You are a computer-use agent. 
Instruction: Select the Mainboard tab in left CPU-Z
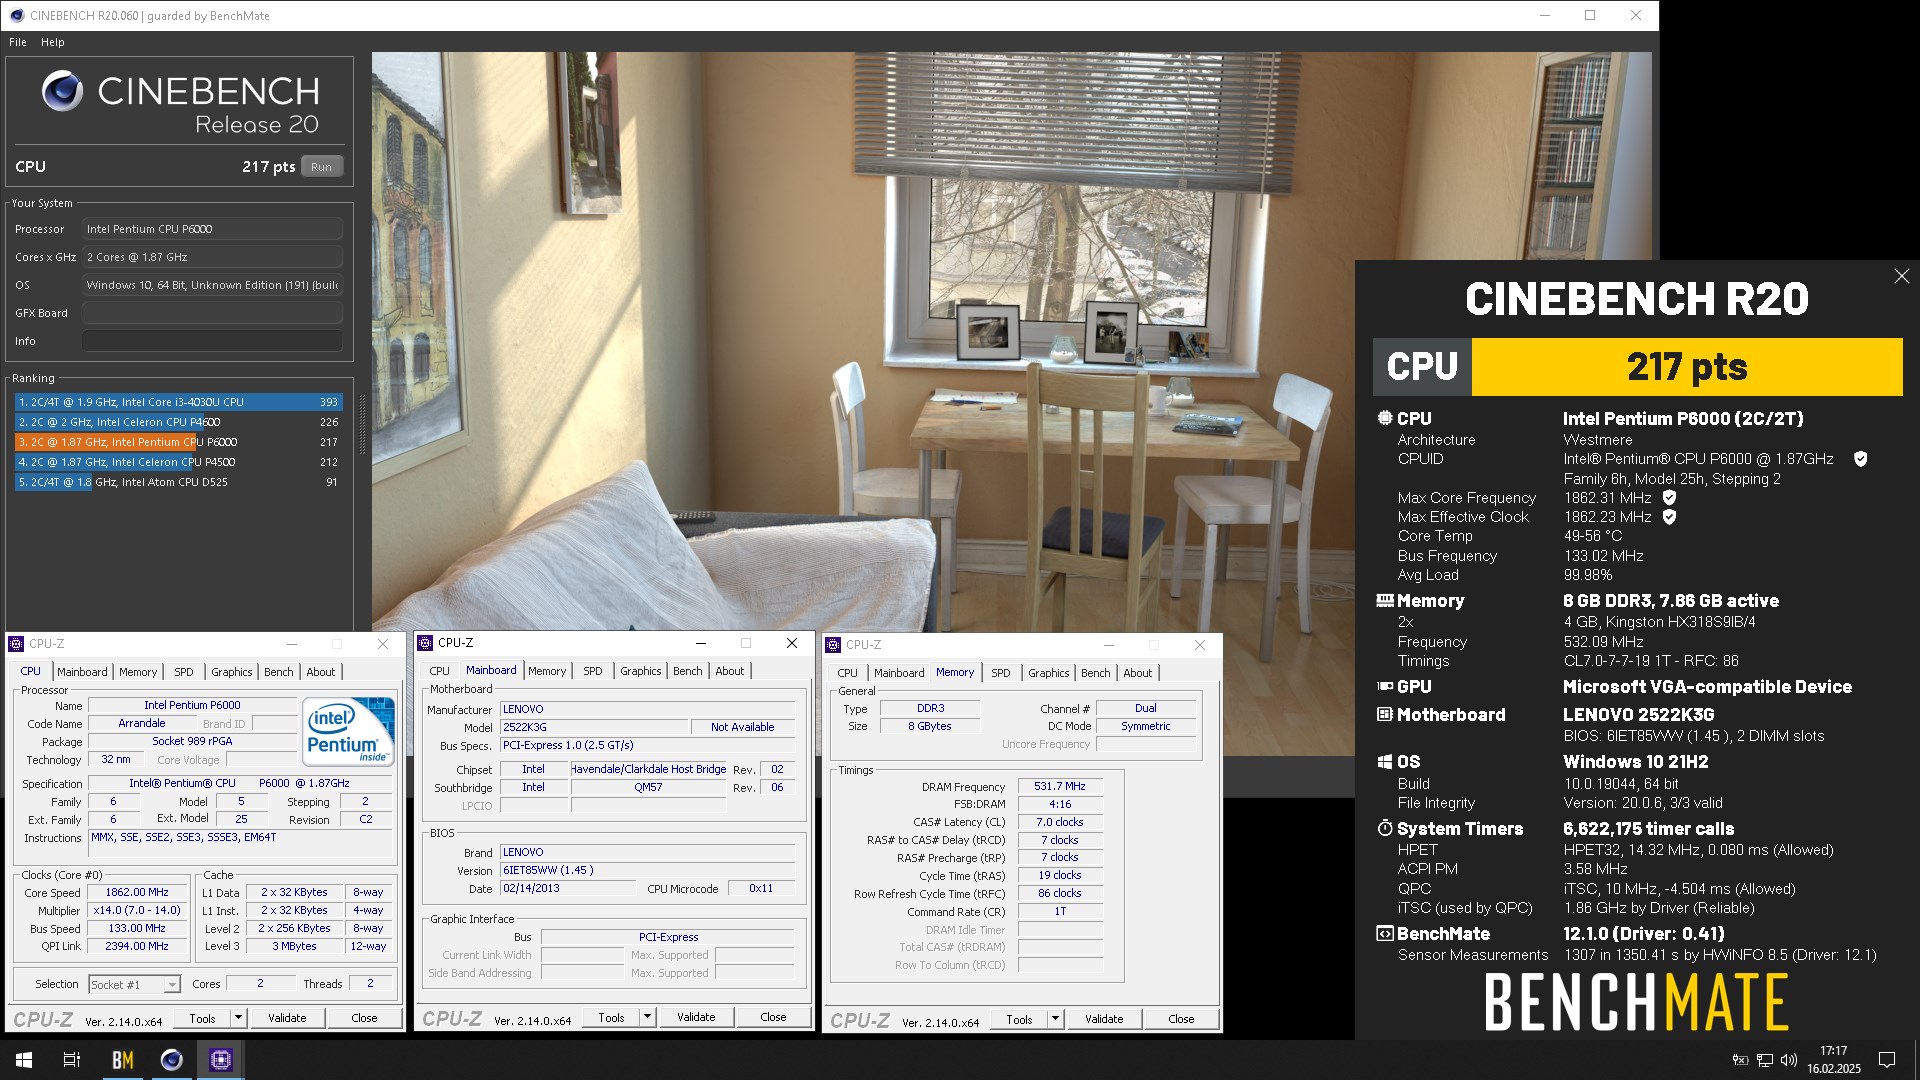[x=82, y=672]
